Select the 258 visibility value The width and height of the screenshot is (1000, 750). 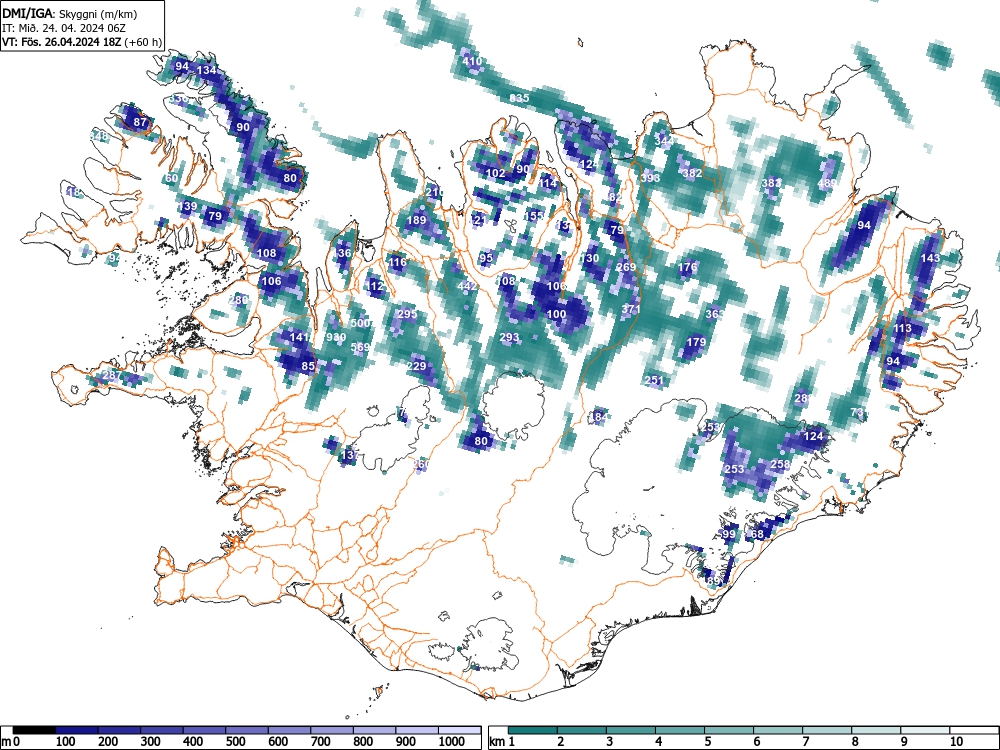[x=781, y=464]
